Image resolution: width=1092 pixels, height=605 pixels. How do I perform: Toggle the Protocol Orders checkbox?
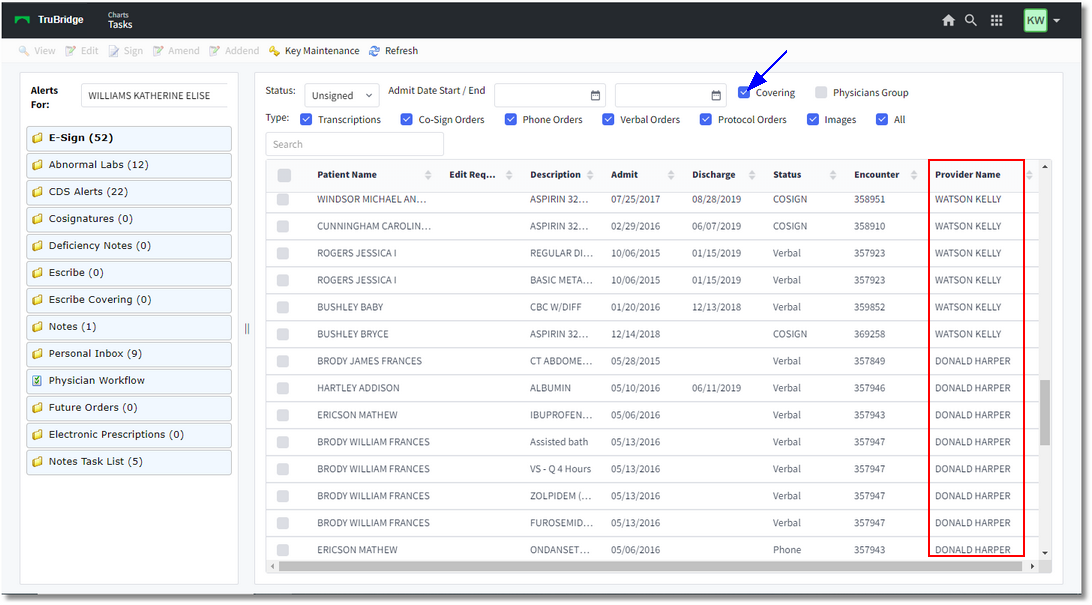click(x=705, y=120)
